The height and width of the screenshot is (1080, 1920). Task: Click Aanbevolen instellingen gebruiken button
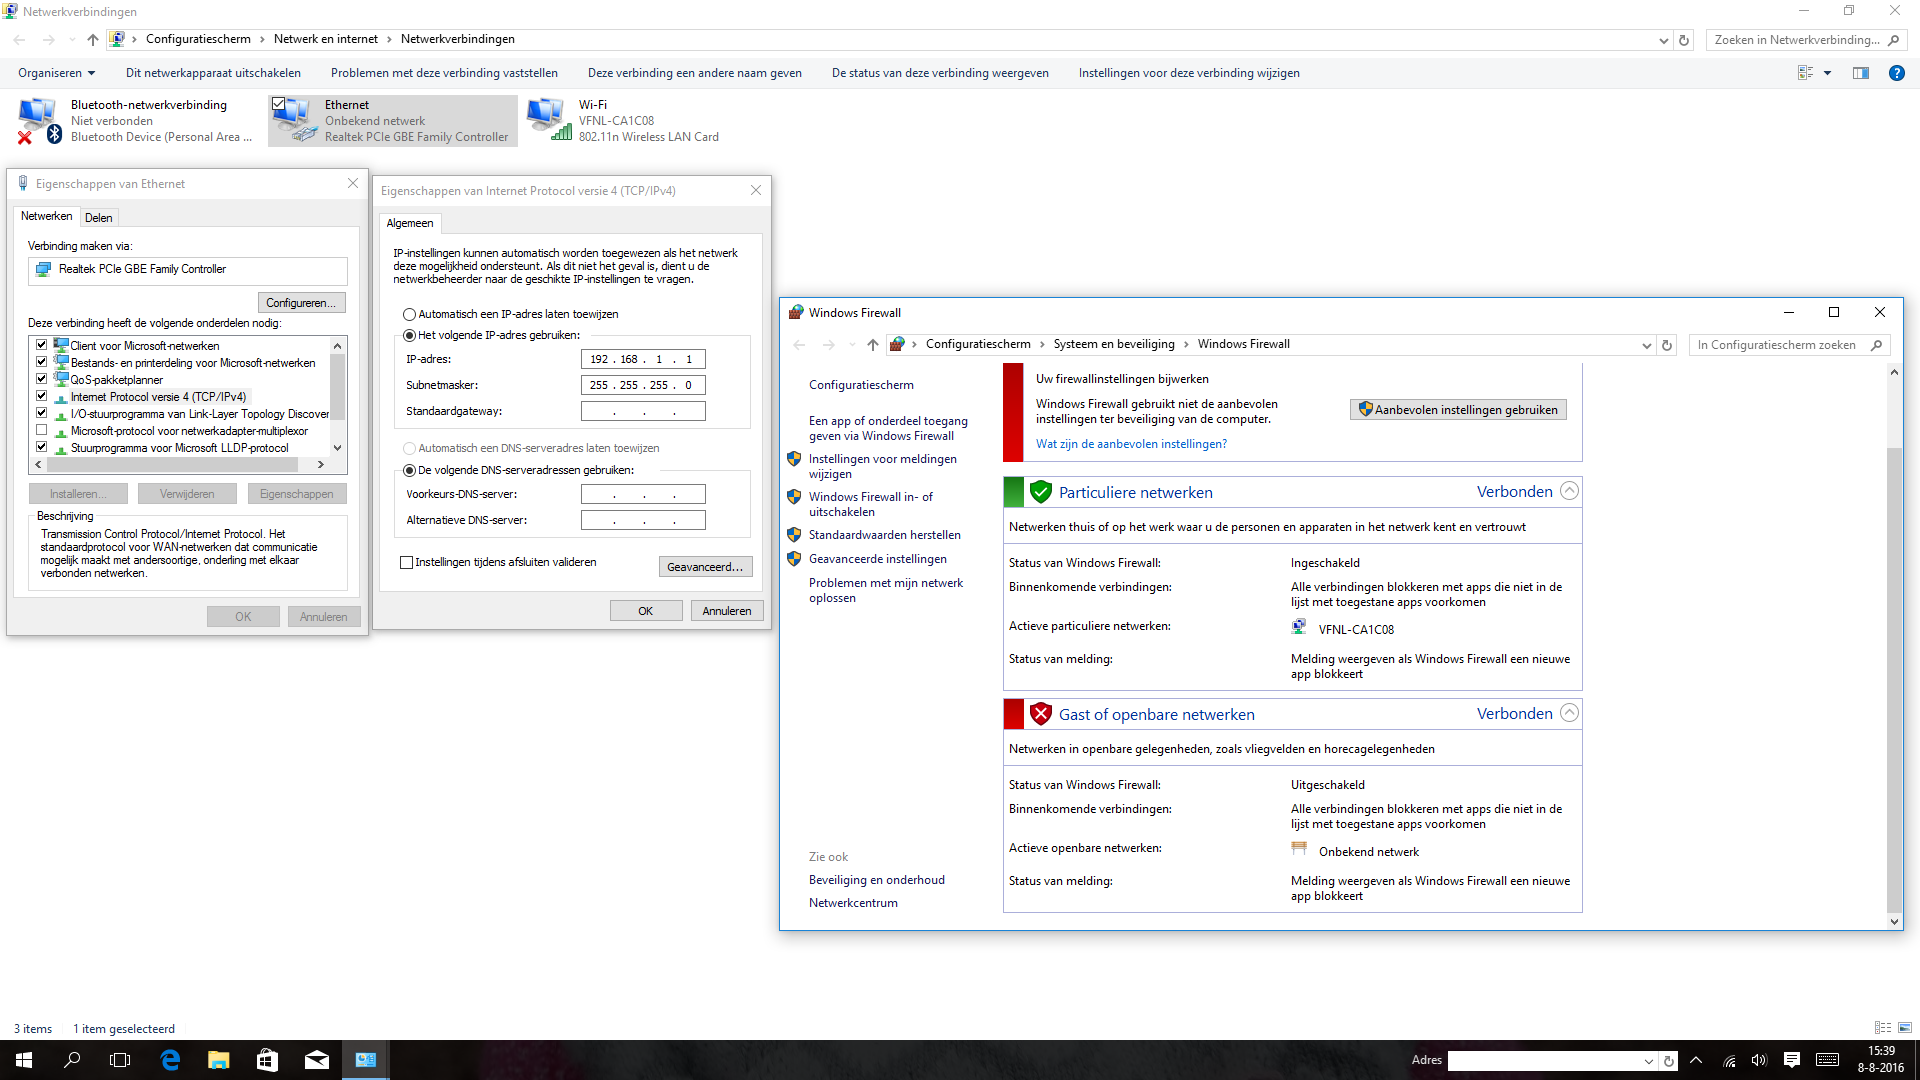[x=1458, y=410]
